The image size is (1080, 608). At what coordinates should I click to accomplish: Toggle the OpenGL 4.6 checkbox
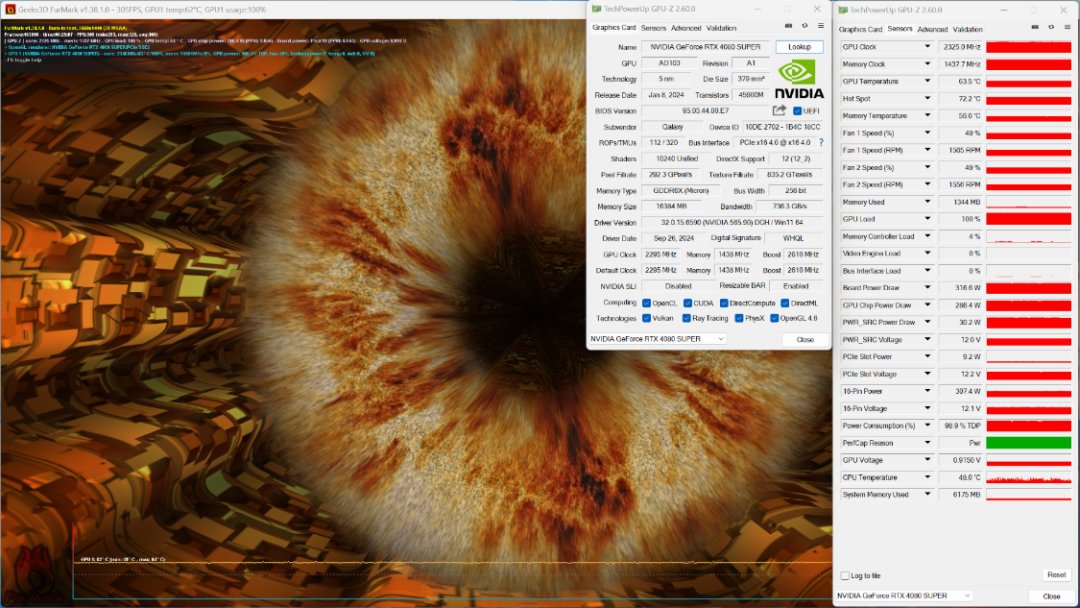(x=774, y=318)
